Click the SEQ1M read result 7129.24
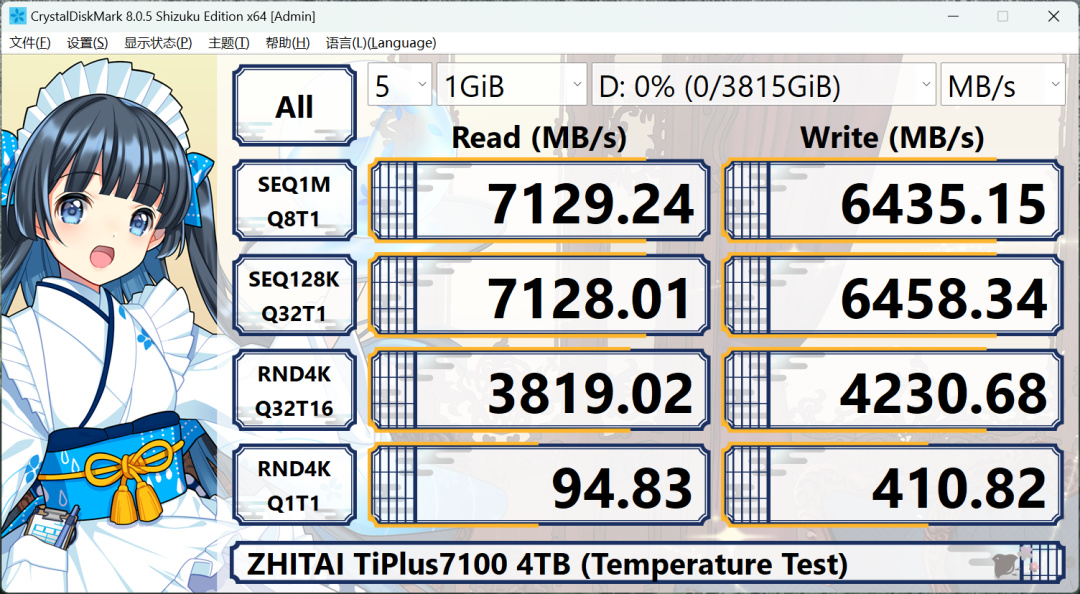 (x=539, y=201)
